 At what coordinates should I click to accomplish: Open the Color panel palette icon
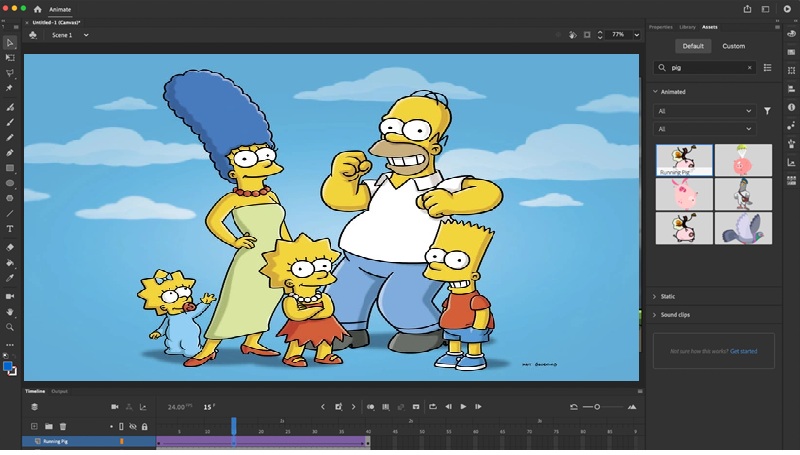(791, 34)
